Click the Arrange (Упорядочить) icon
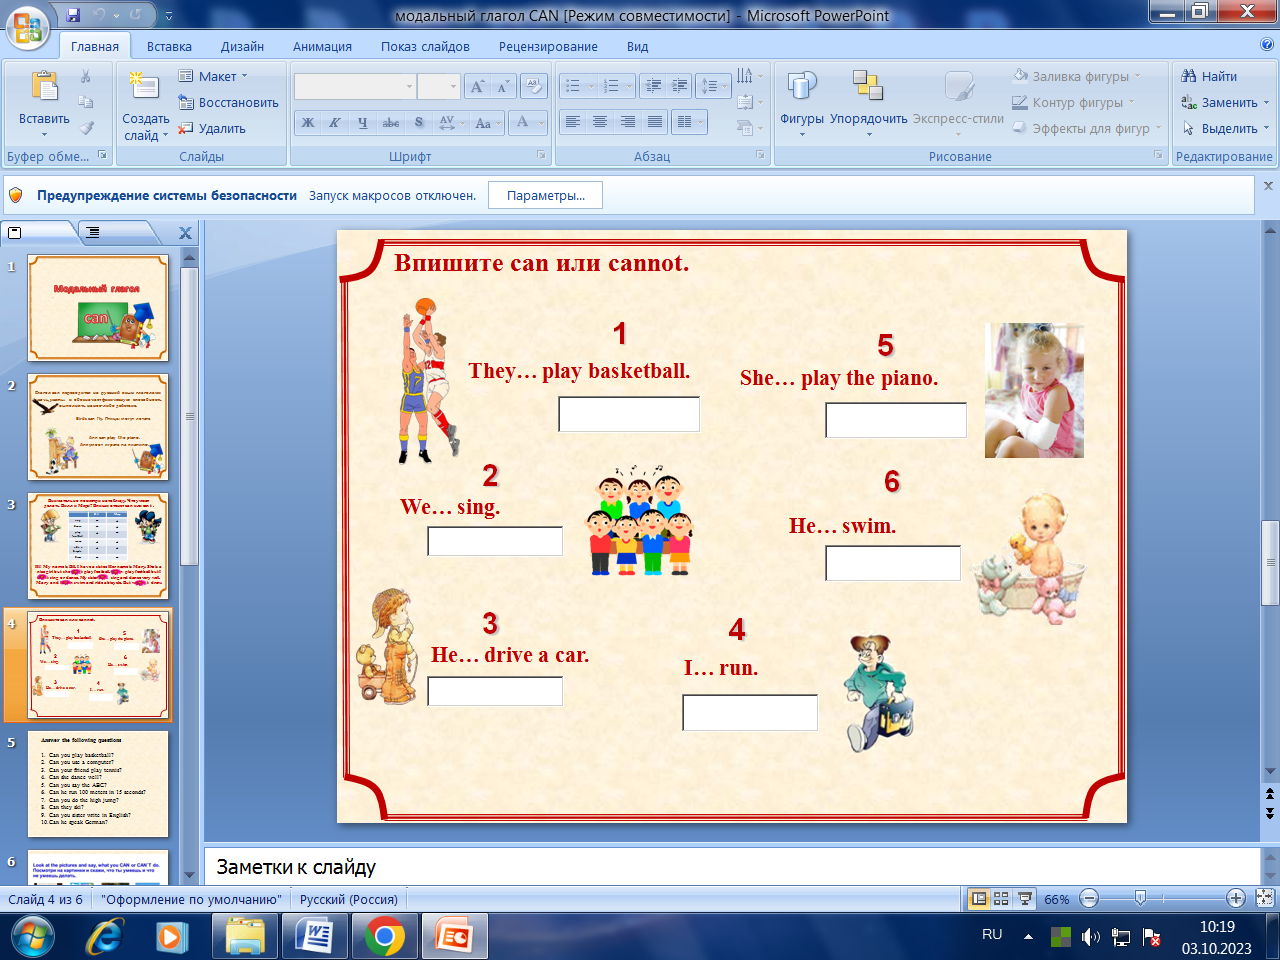The height and width of the screenshot is (960, 1280). pos(867,89)
